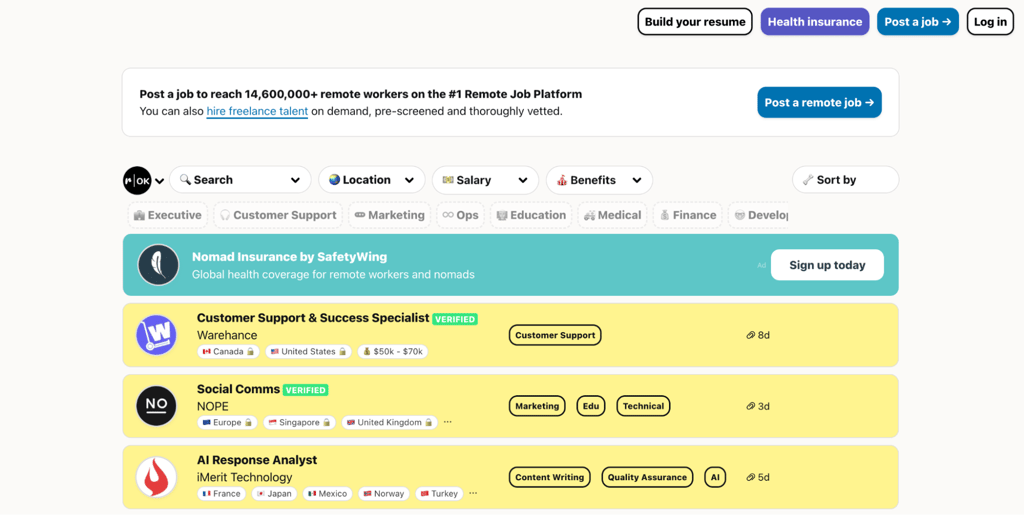Click the Health insurance button
The image size is (1024, 515).
point(815,22)
